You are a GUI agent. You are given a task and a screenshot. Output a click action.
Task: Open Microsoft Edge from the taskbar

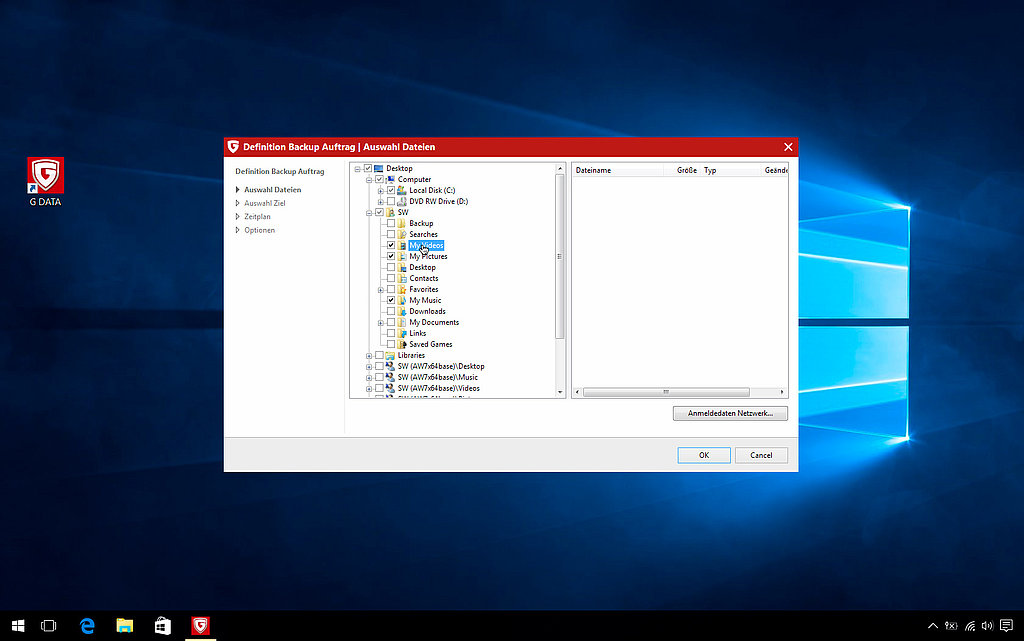[88, 626]
